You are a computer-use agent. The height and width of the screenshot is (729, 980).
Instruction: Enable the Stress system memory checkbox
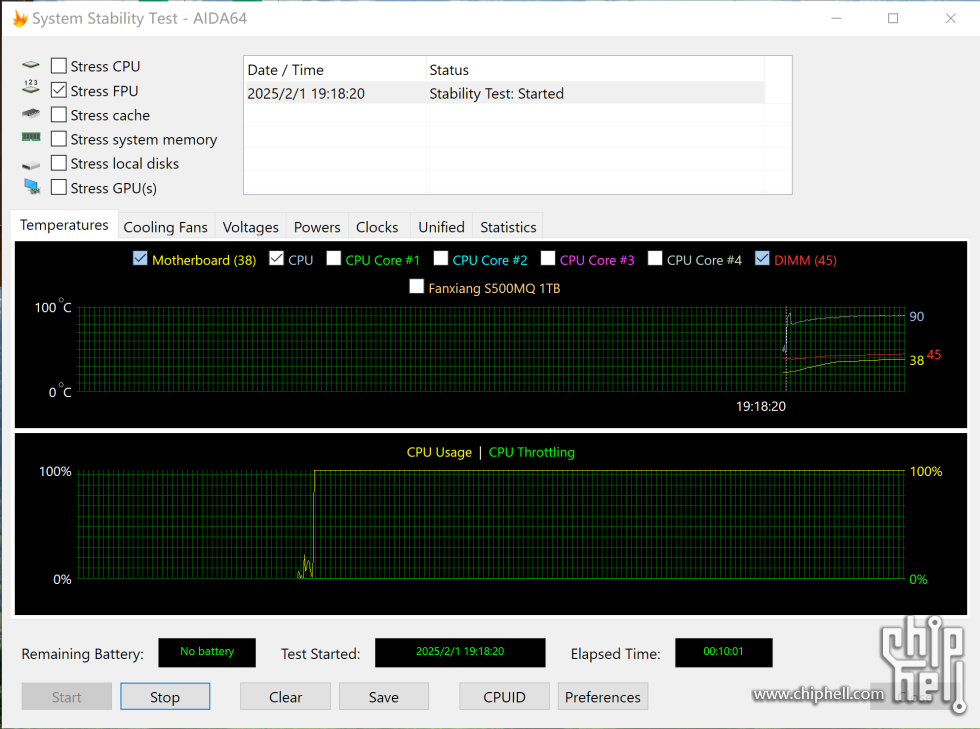point(59,139)
